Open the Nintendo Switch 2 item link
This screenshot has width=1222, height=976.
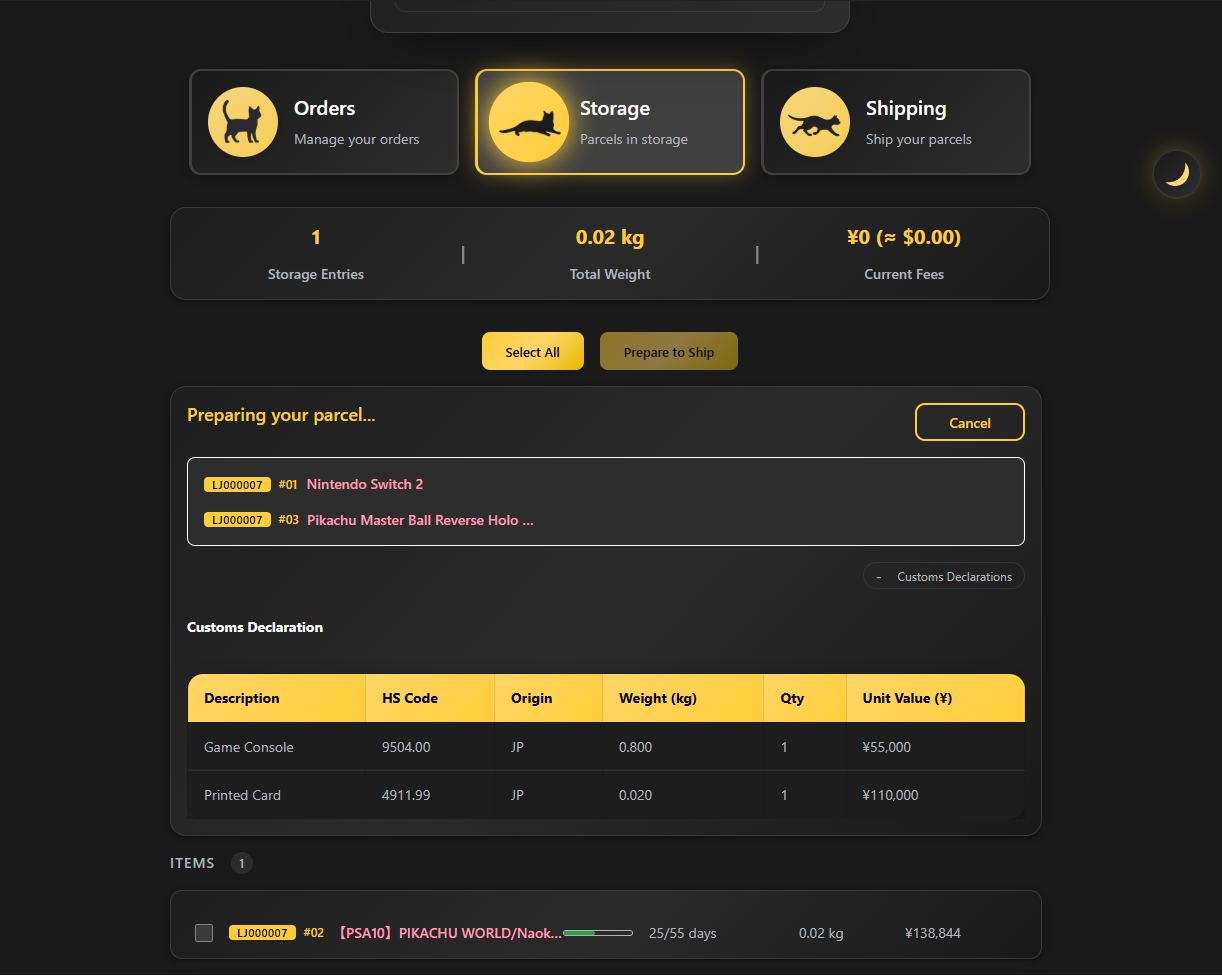(365, 484)
